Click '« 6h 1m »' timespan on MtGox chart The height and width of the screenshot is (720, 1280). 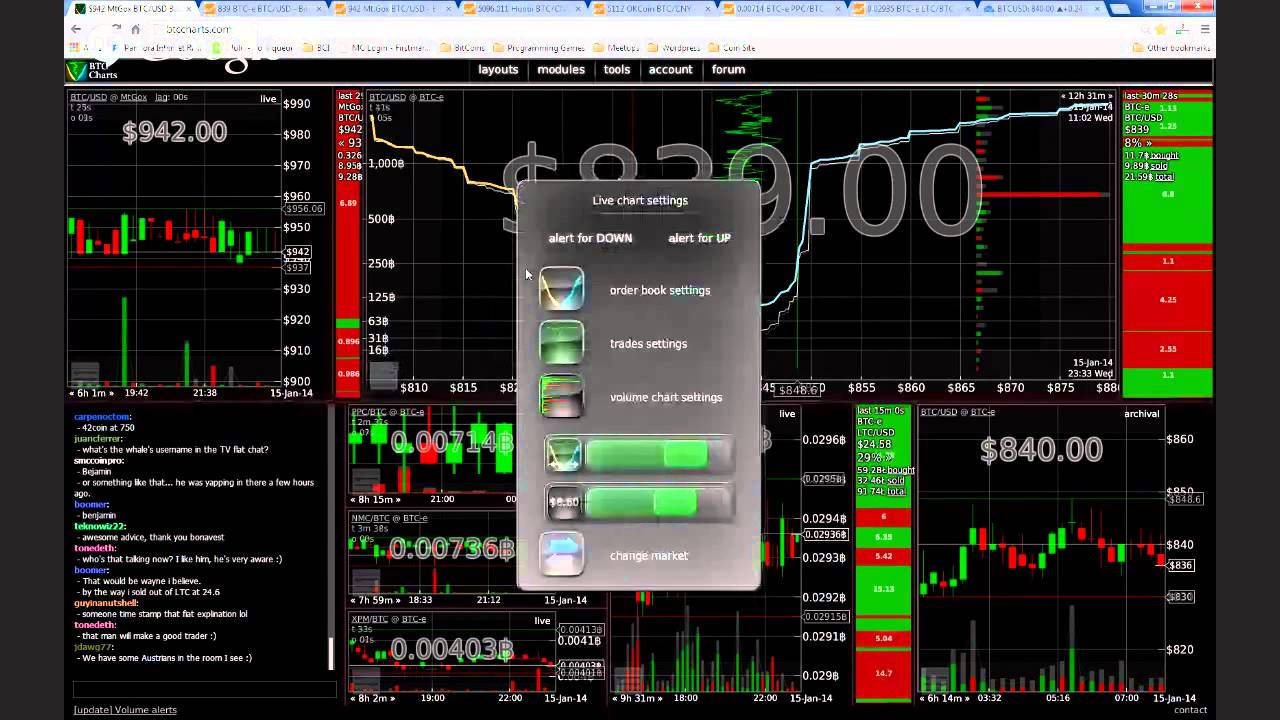[x=90, y=393]
